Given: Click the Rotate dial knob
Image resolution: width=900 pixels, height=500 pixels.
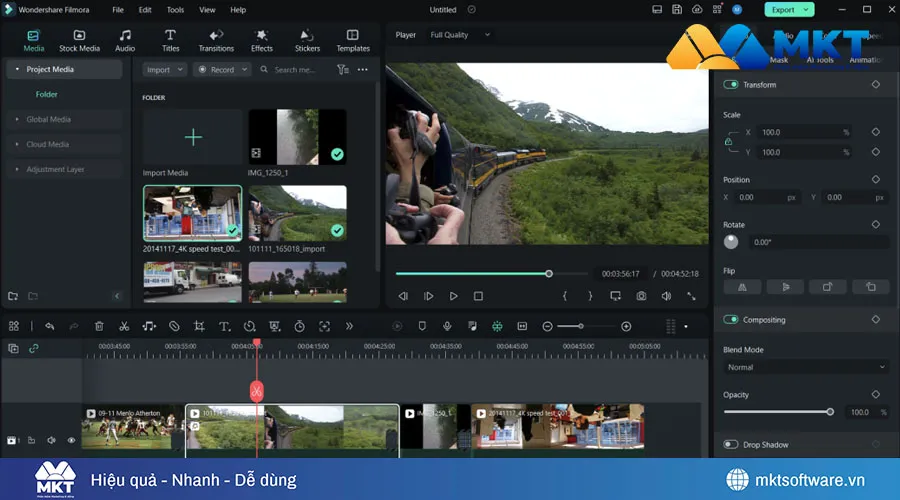Looking at the screenshot, I should (731, 242).
